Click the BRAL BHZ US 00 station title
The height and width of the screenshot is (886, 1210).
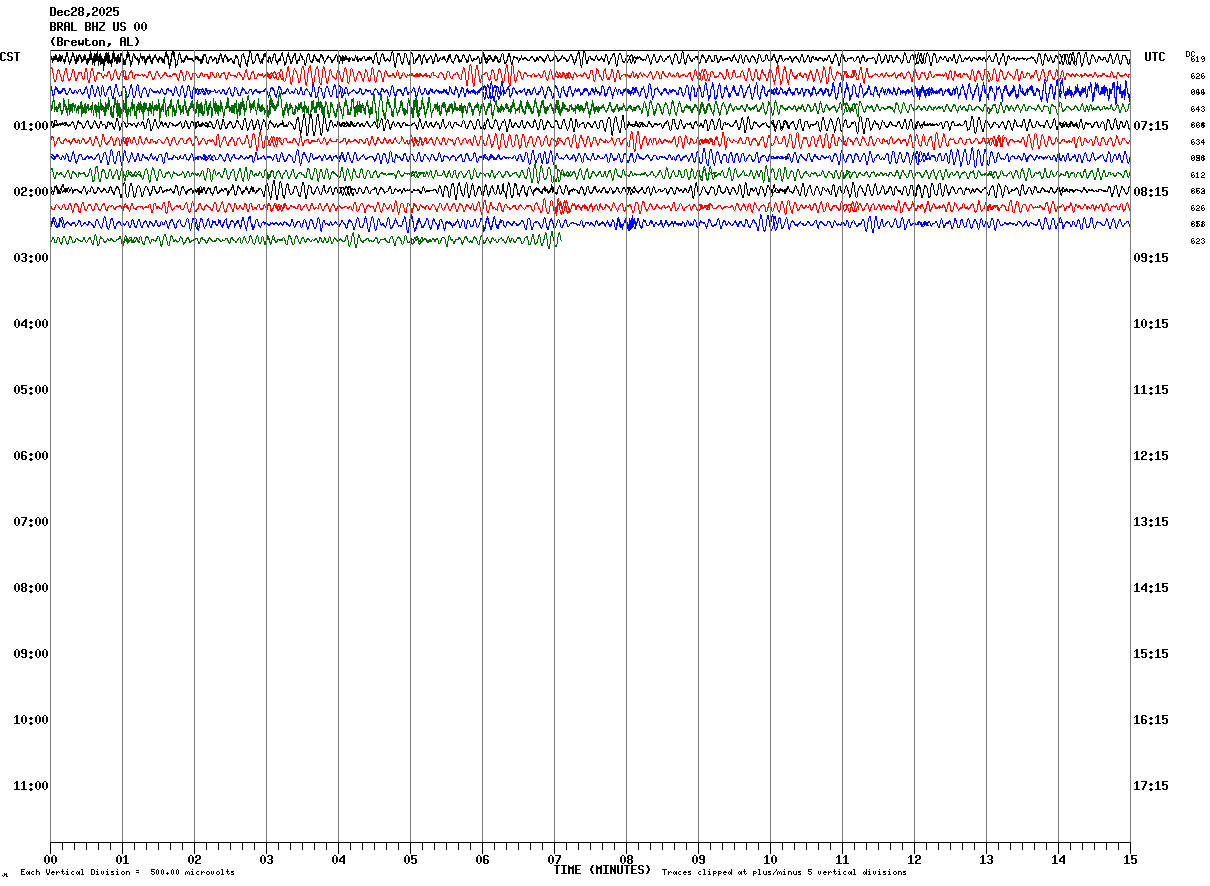pyautogui.click(x=98, y=27)
